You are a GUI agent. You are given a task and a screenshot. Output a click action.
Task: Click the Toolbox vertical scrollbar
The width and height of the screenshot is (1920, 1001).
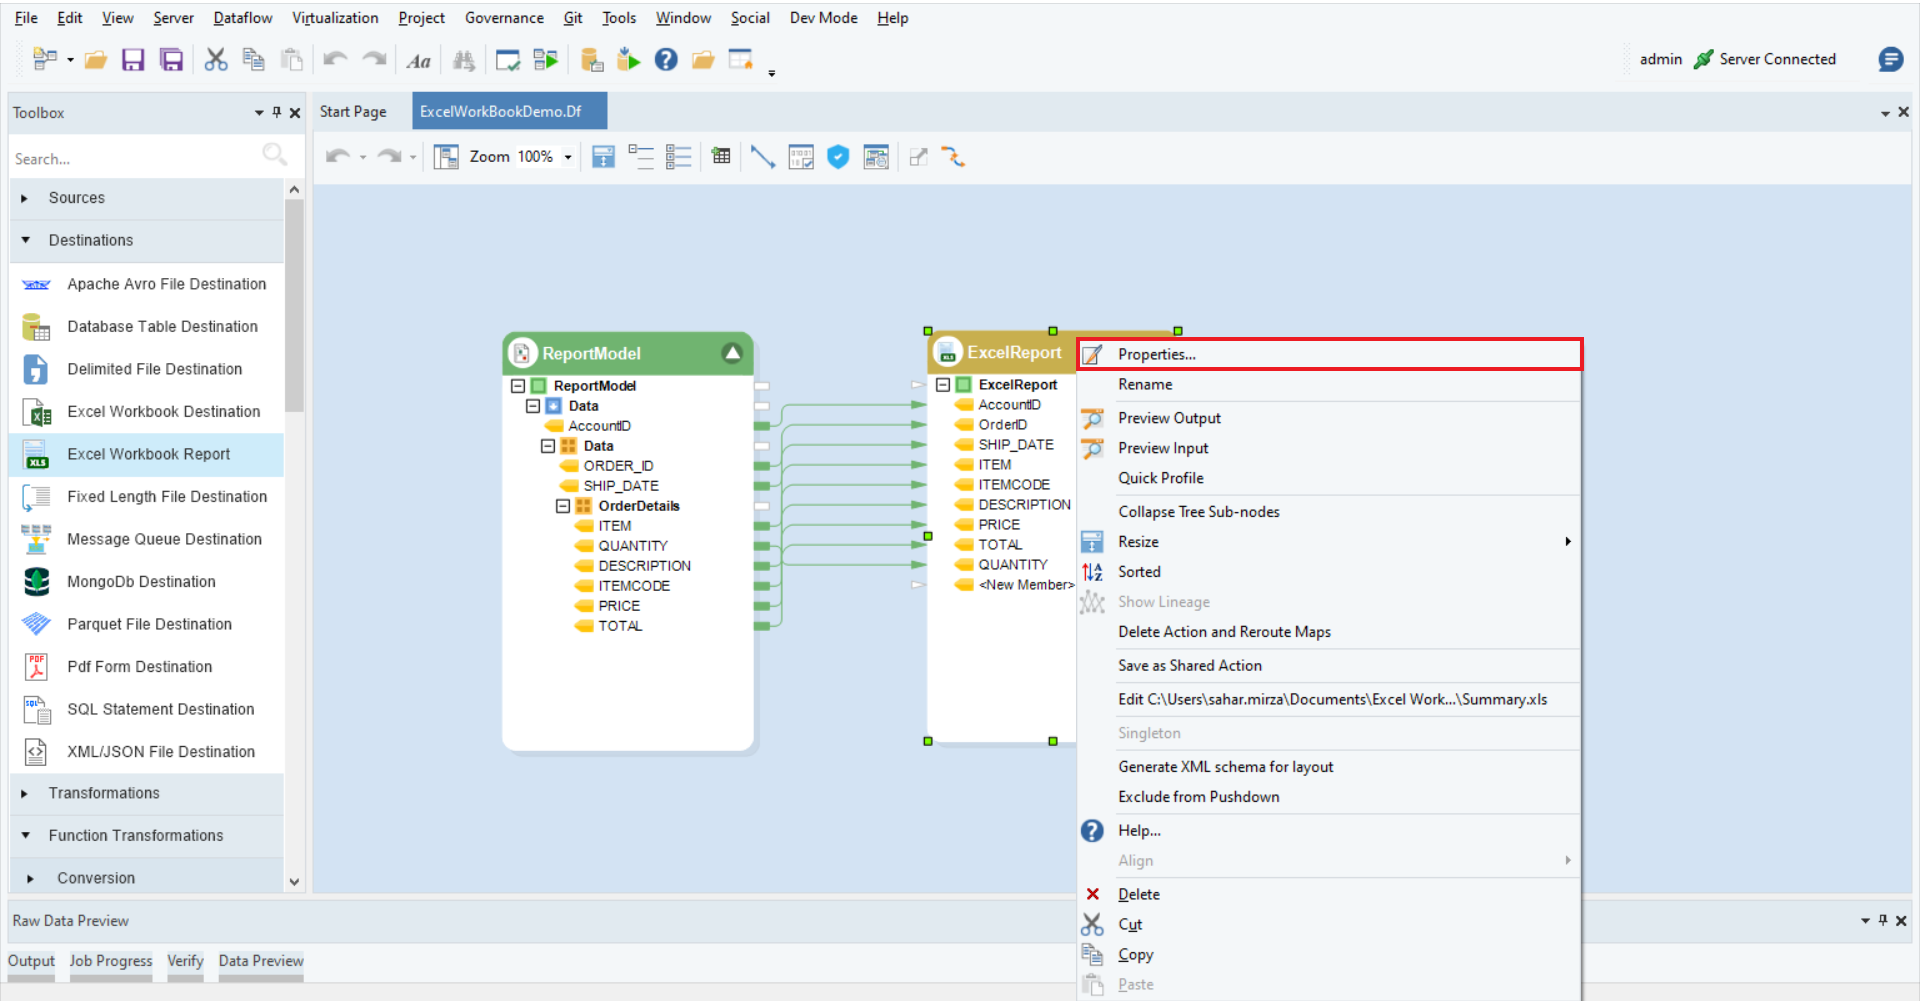click(x=294, y=305)
